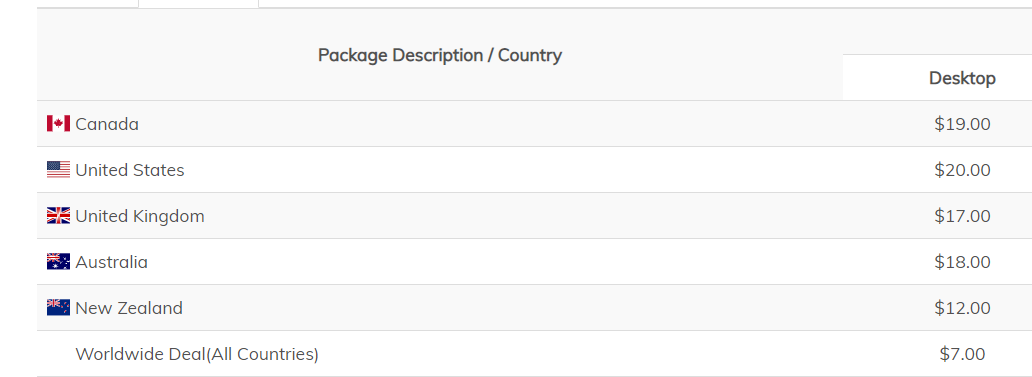Select the United States row label
This screenshot has height=377, width=1032.
[130, 170]
